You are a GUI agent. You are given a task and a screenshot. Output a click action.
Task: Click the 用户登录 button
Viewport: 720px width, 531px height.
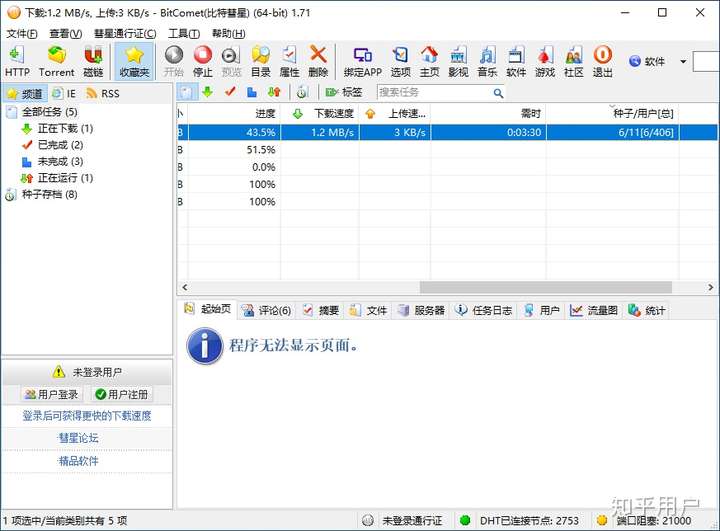click(51, 394)
